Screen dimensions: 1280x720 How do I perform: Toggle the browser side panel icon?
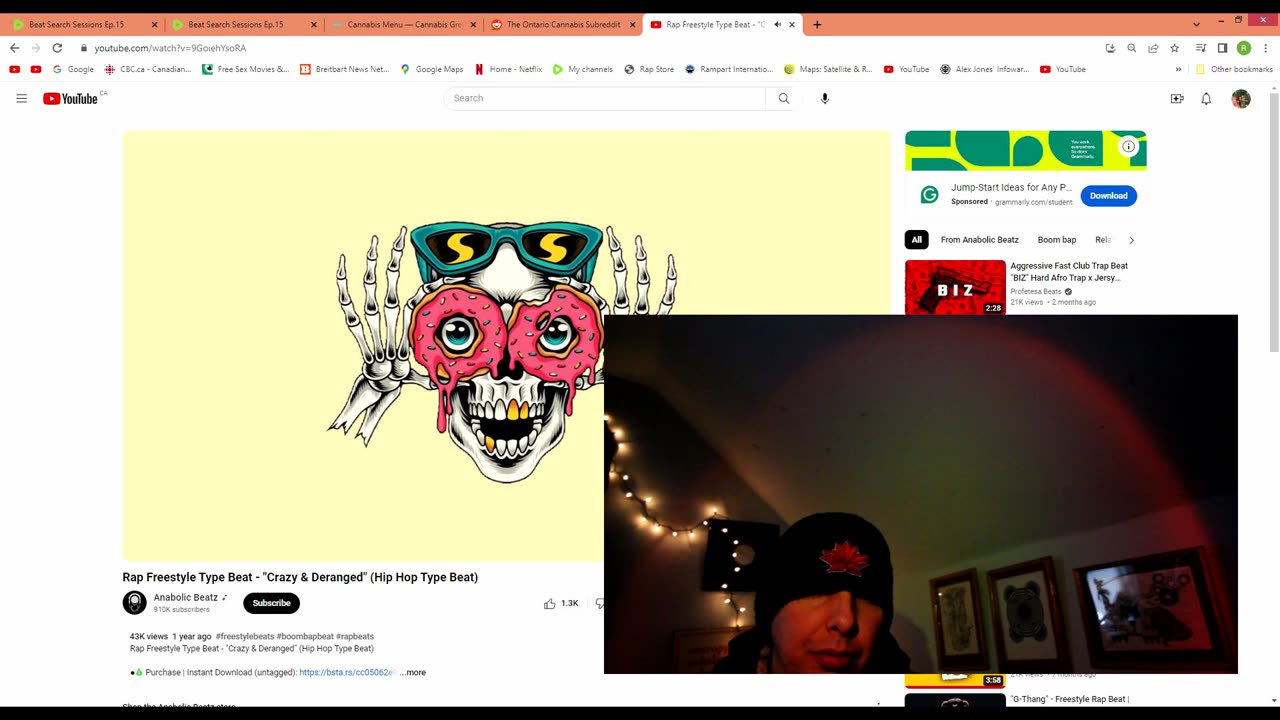[1222, 48]
